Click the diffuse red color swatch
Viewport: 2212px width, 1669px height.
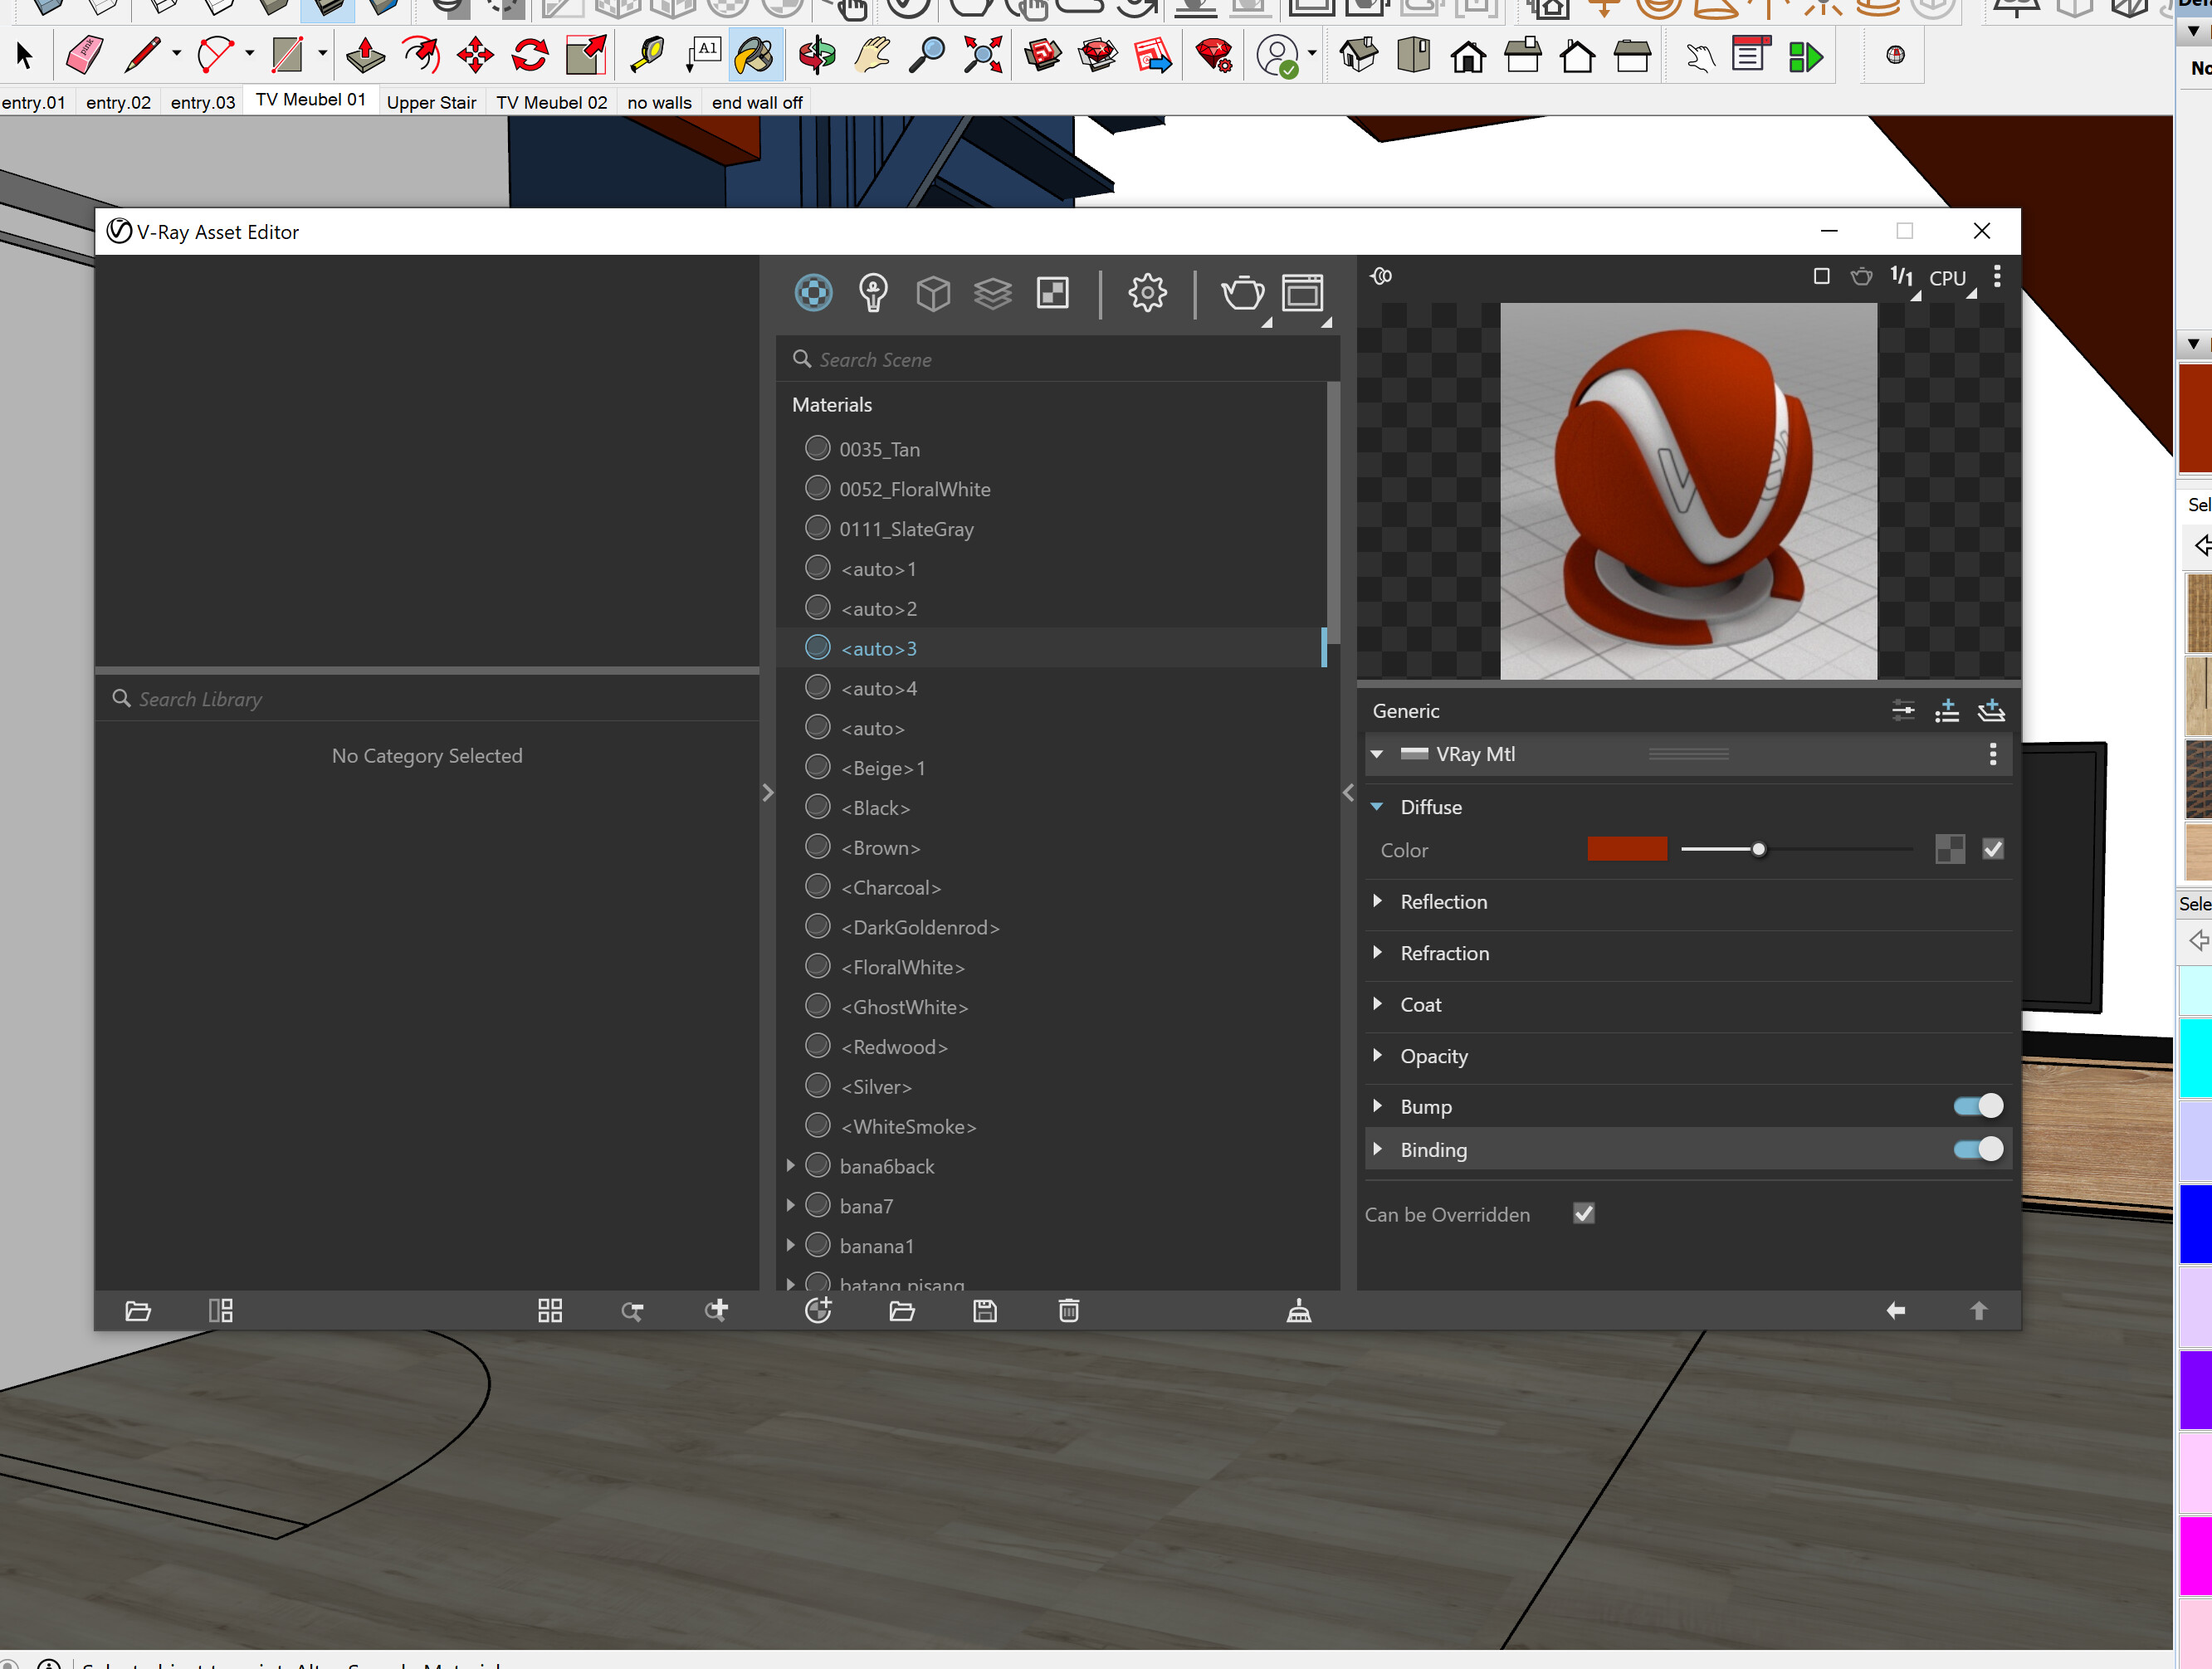1626,849
